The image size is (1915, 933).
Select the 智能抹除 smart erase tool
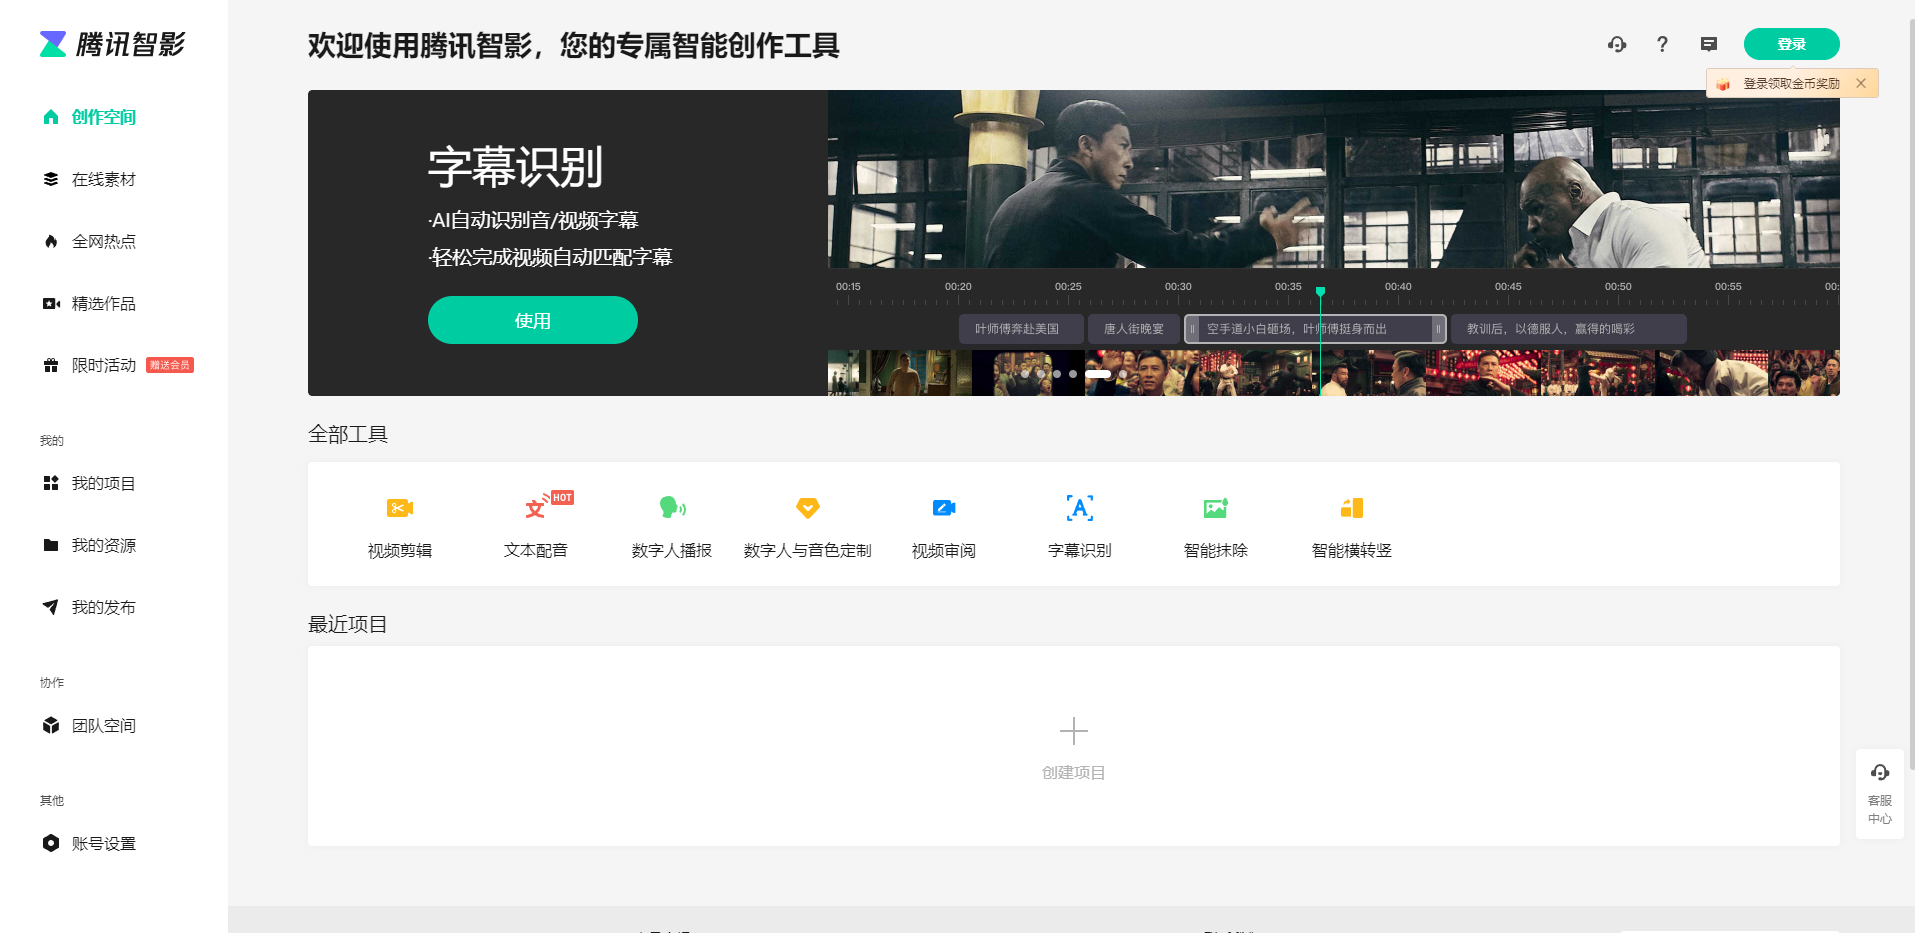[x=1215, y=524]
